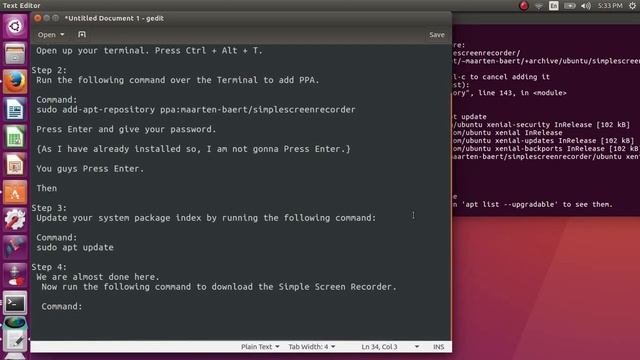Open the system session gear menu
The image size is (640, 360).
[632, 6]
